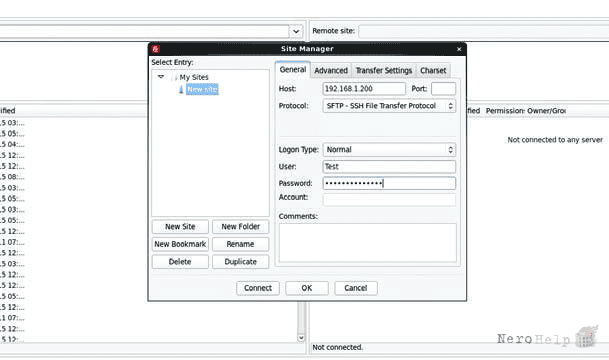Click the FileZilla icon in Site Manager title bar
The image size is (609, 360).
coord(156,49)
